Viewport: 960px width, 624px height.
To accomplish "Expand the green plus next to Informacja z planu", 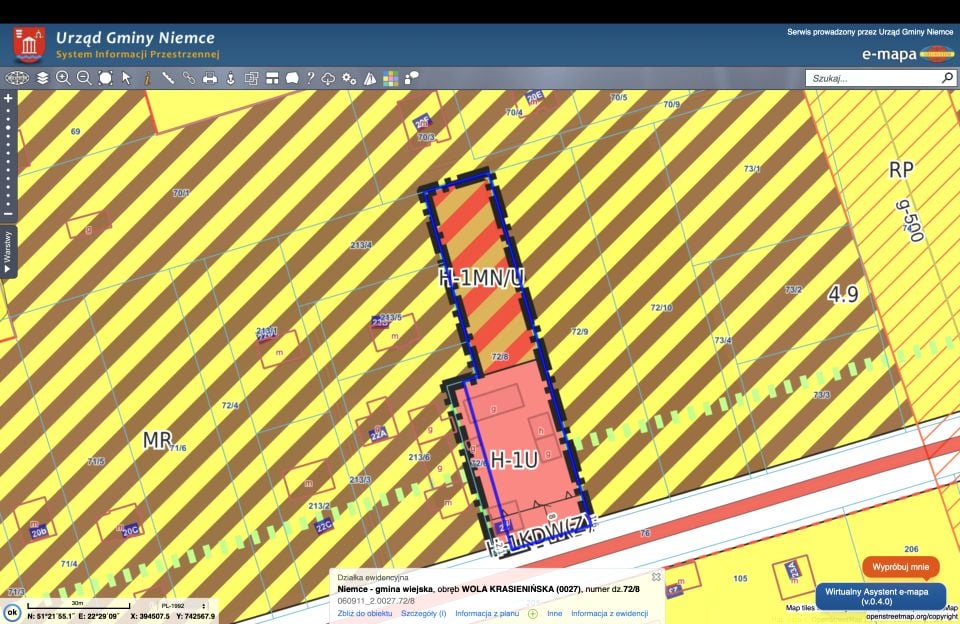I will click(533, 614).
